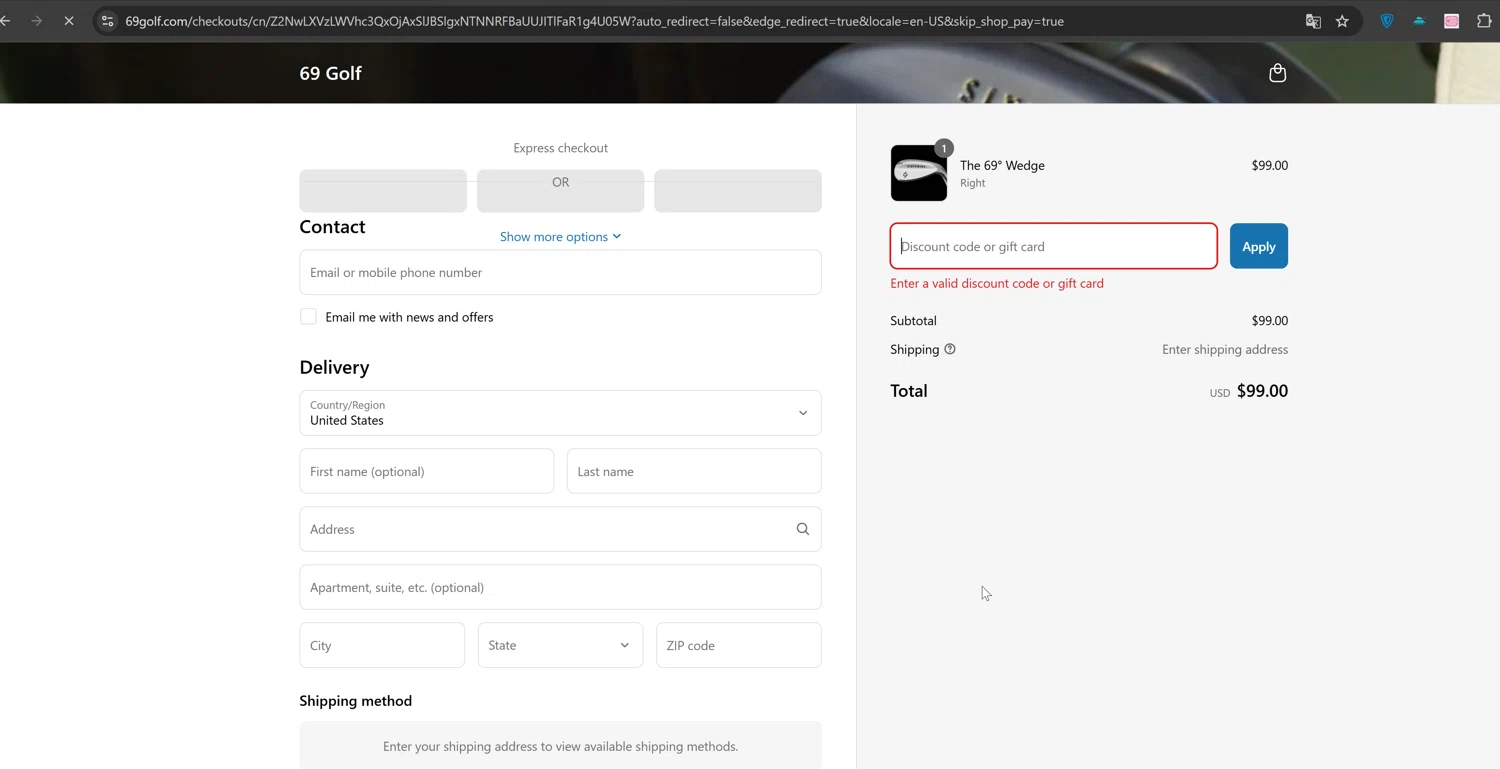
Task: Click the browser forward arrow
Action: pyautogui.click(x=37, y=21)
